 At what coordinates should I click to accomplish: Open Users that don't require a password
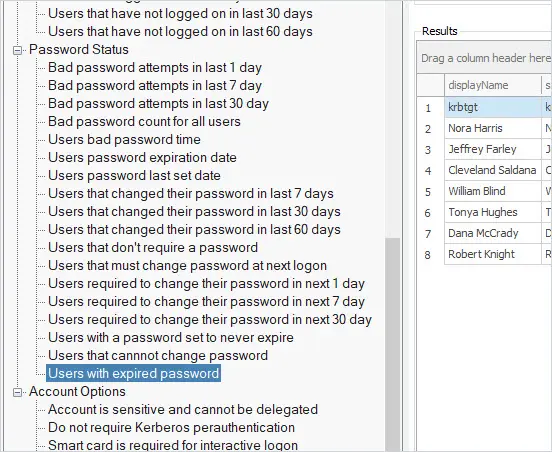coord(153,247)
